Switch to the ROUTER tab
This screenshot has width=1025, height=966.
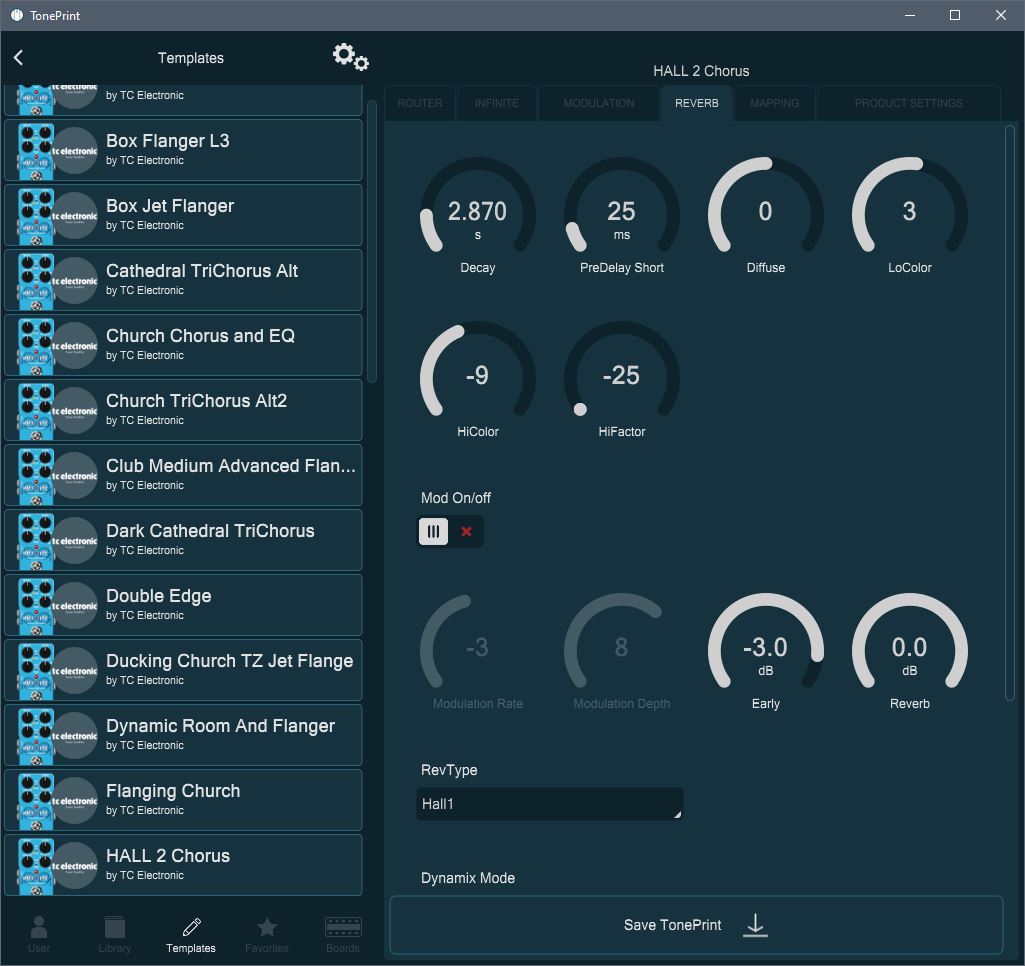pyautogui.click(x=420, y=103)
